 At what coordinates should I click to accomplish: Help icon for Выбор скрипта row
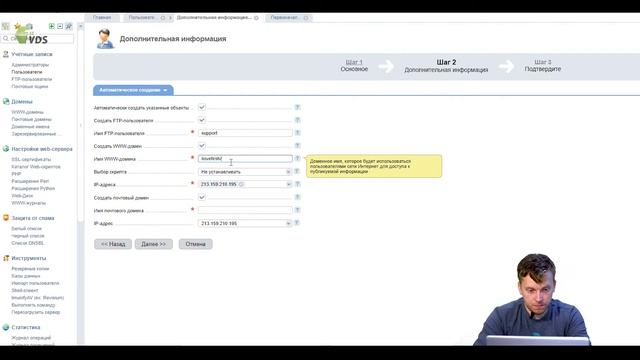point(298,171)
